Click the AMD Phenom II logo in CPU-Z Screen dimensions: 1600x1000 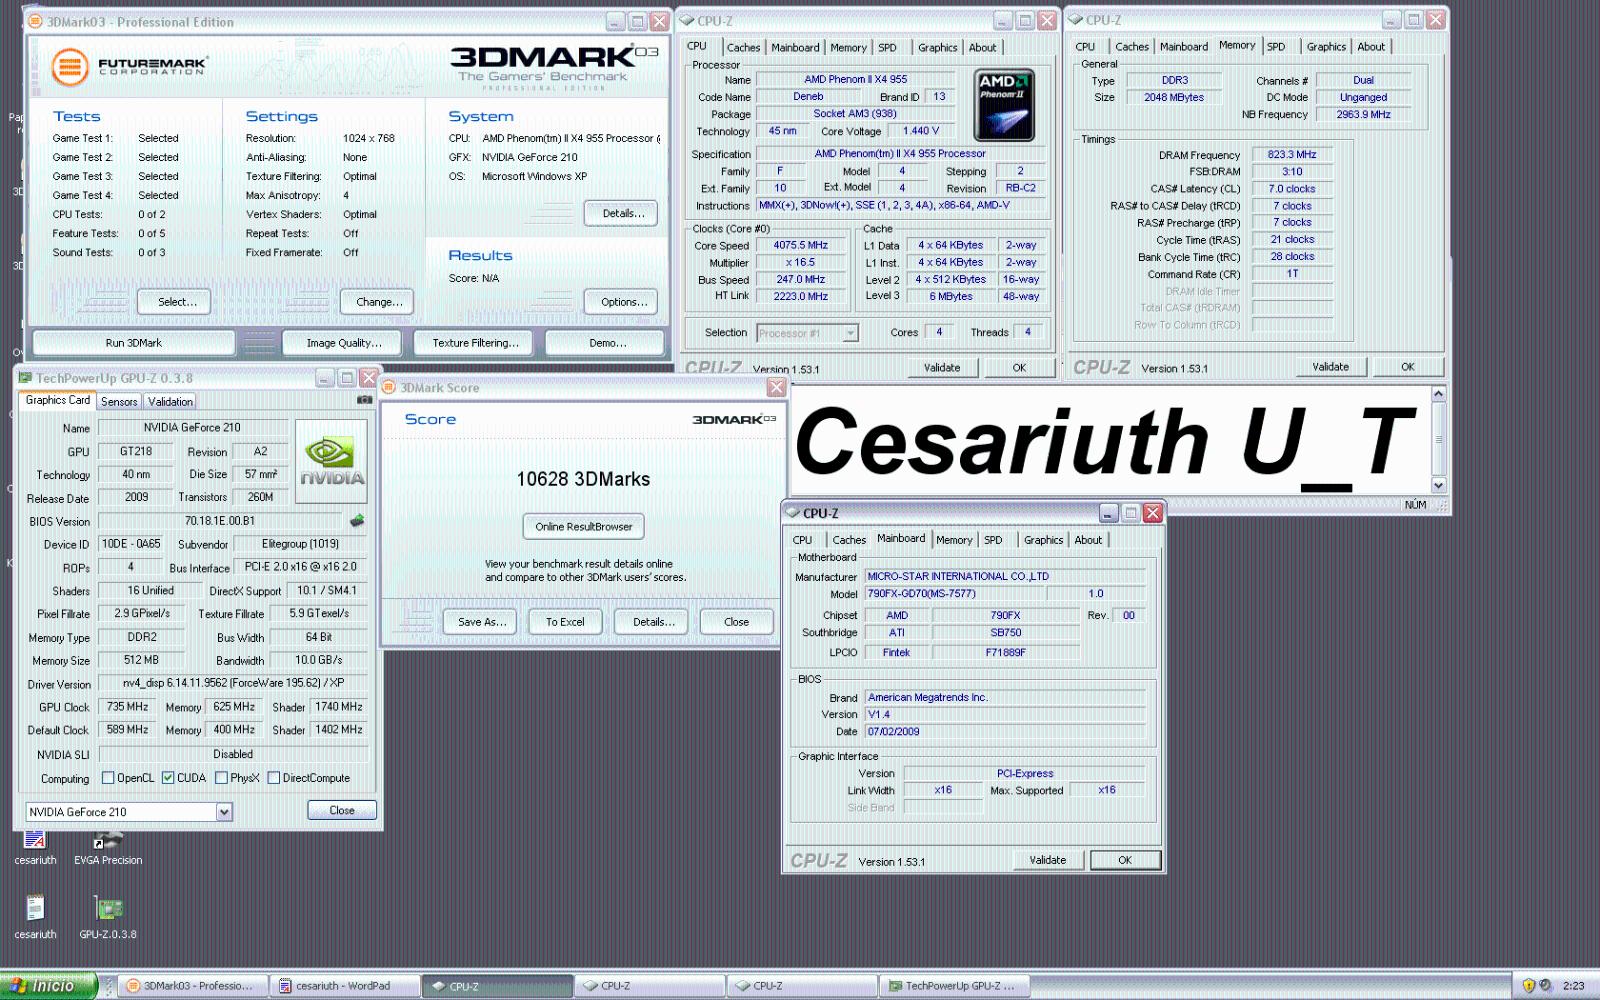click(1003, 105)
